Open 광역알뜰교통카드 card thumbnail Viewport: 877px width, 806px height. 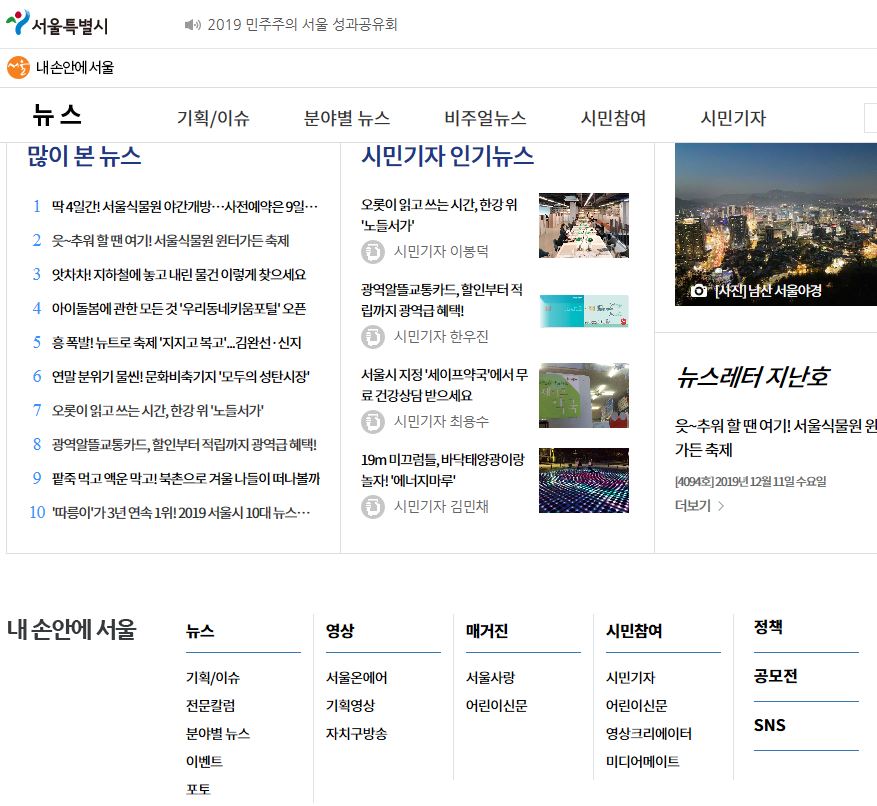pos(583,311)
